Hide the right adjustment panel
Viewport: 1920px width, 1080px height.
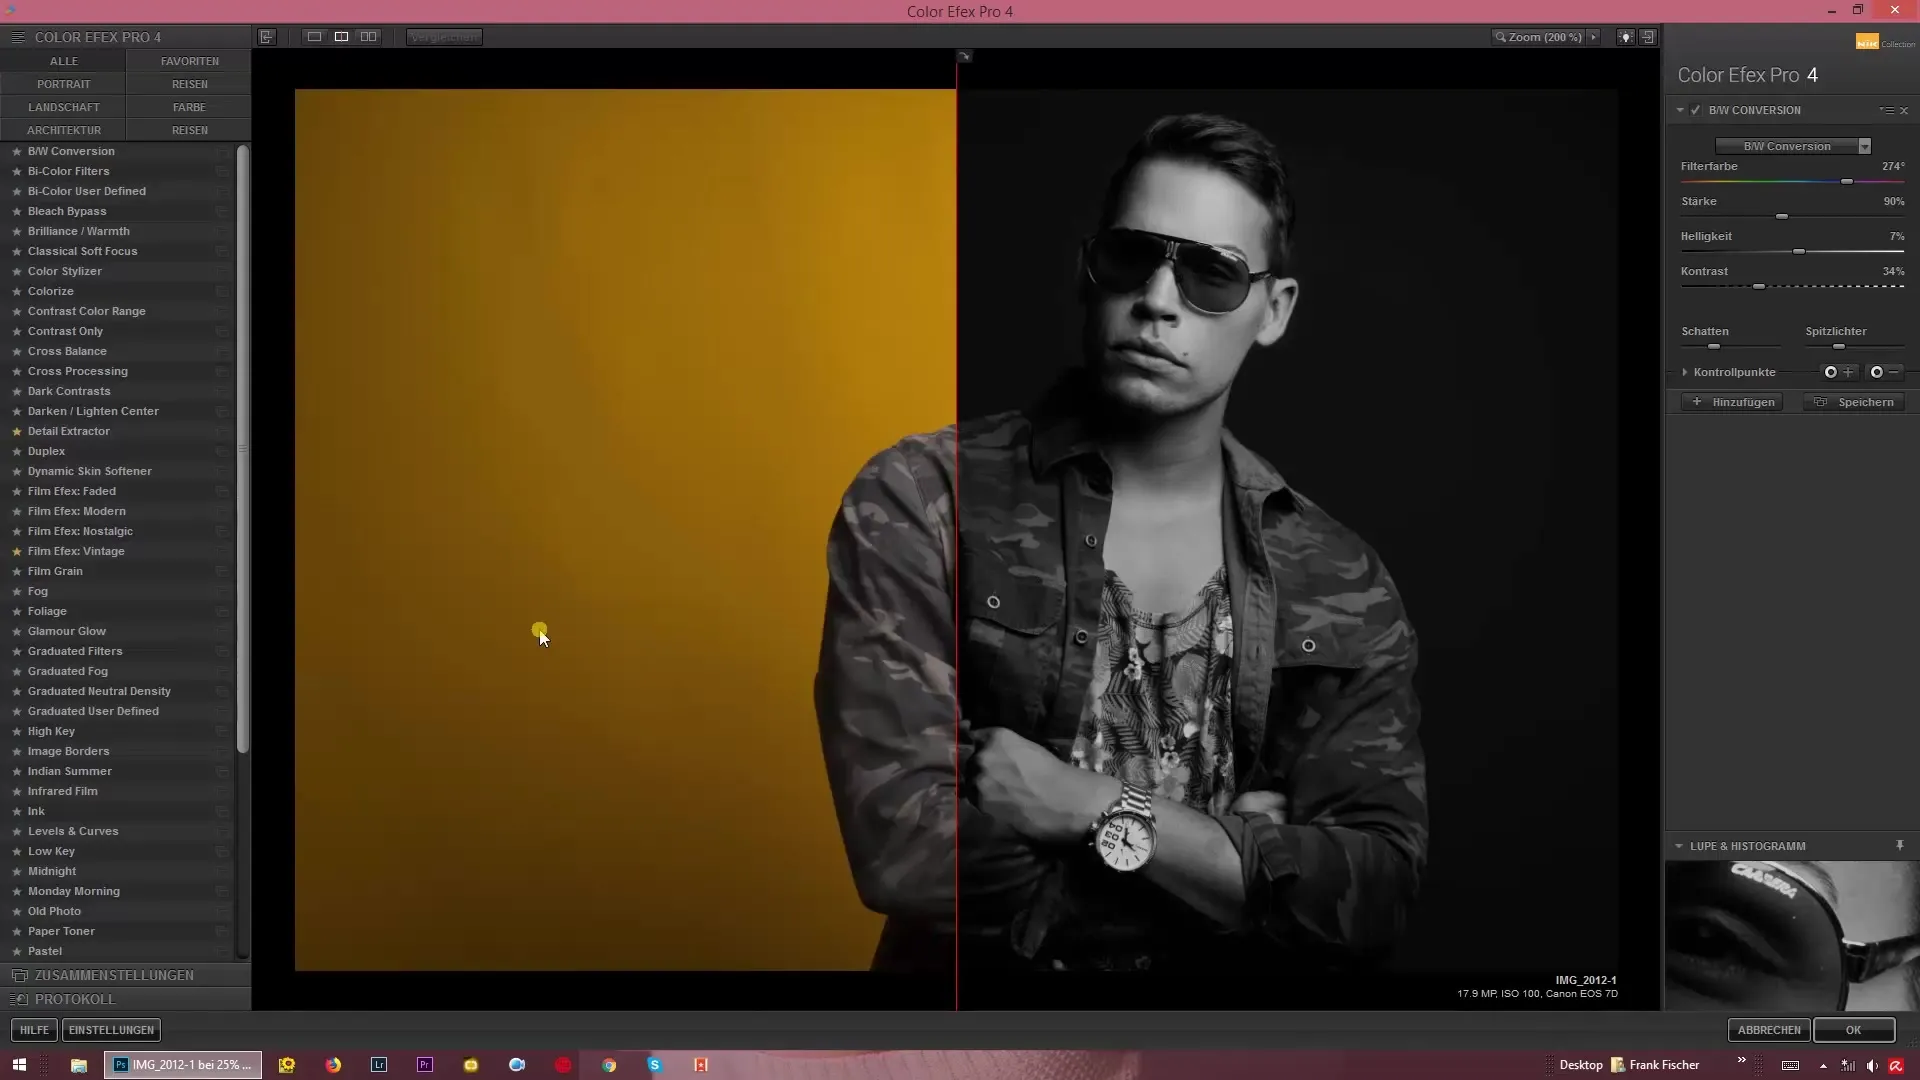pos(1648,37)
